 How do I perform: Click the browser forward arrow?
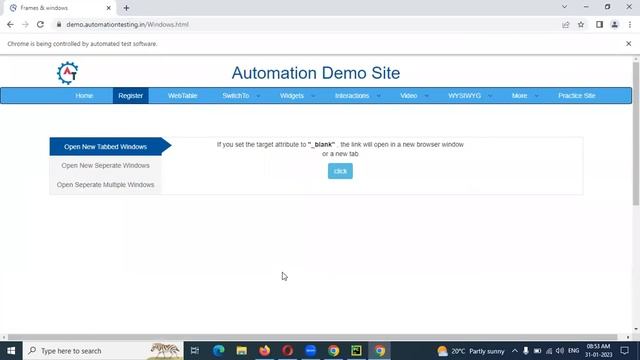[25, 24]
